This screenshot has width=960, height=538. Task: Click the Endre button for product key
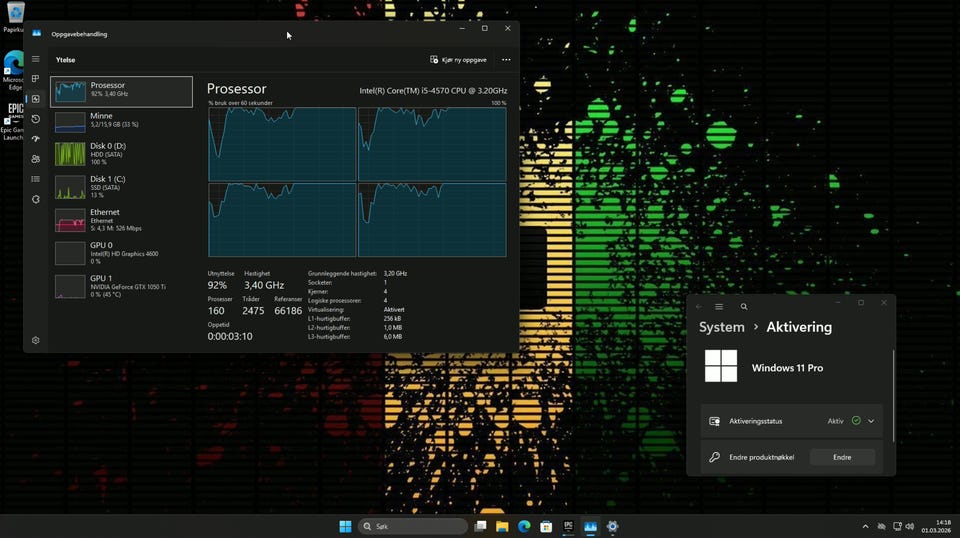842,457
